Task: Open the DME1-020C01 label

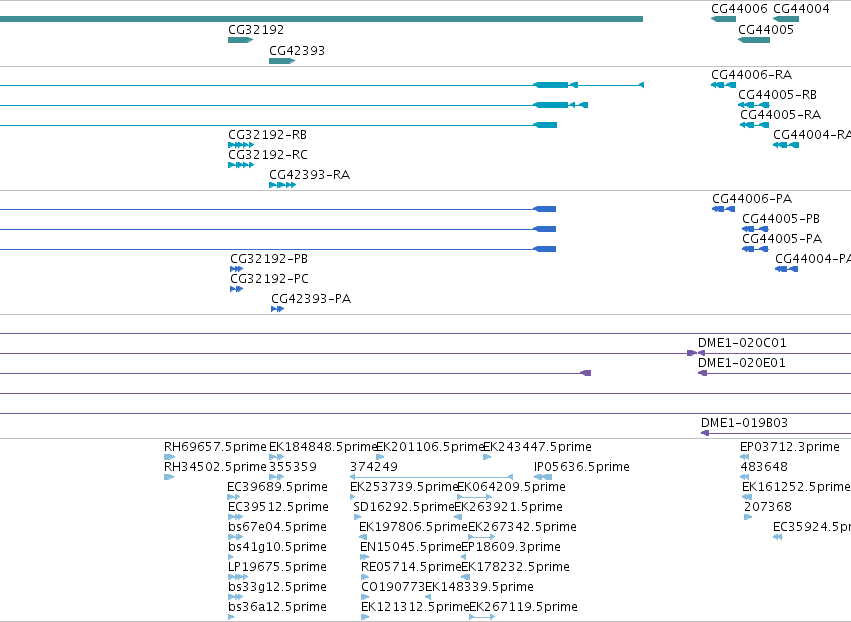Action: click(742, 342)
